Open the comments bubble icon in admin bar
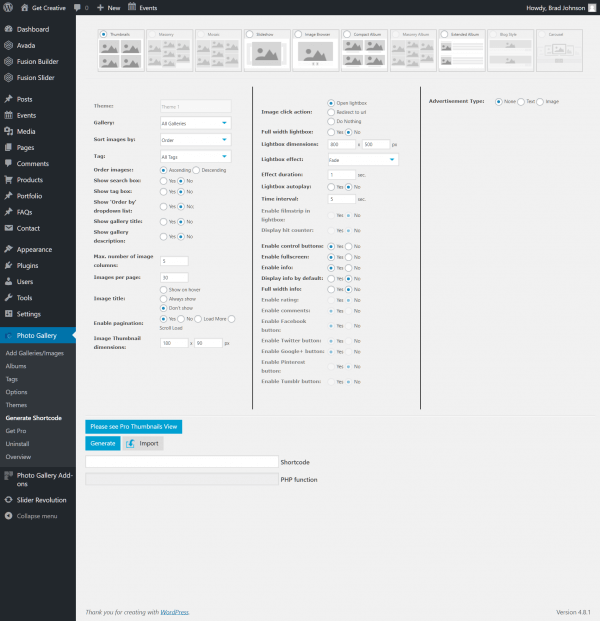 (77, 8)
